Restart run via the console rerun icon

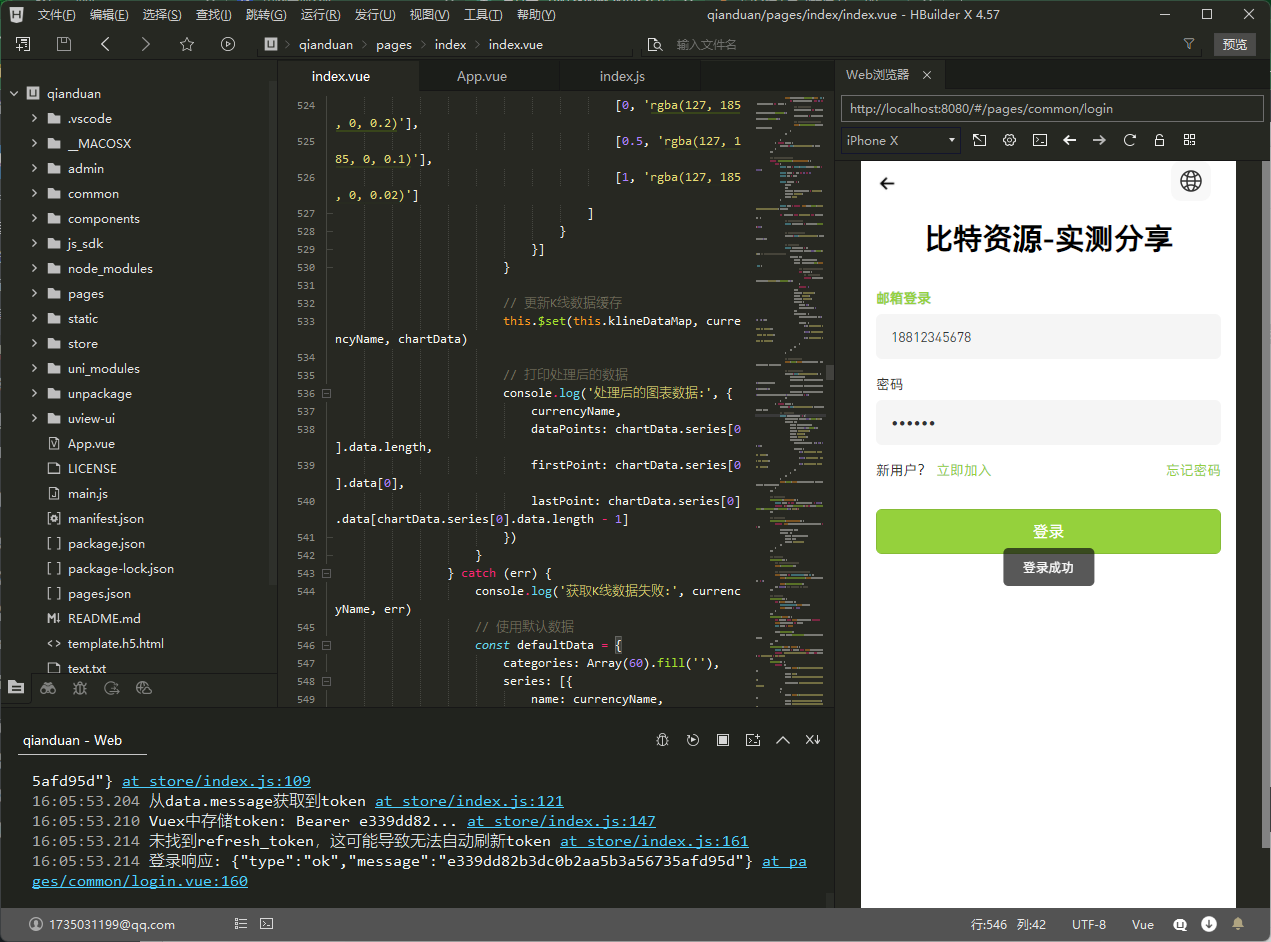coord(693,740)
